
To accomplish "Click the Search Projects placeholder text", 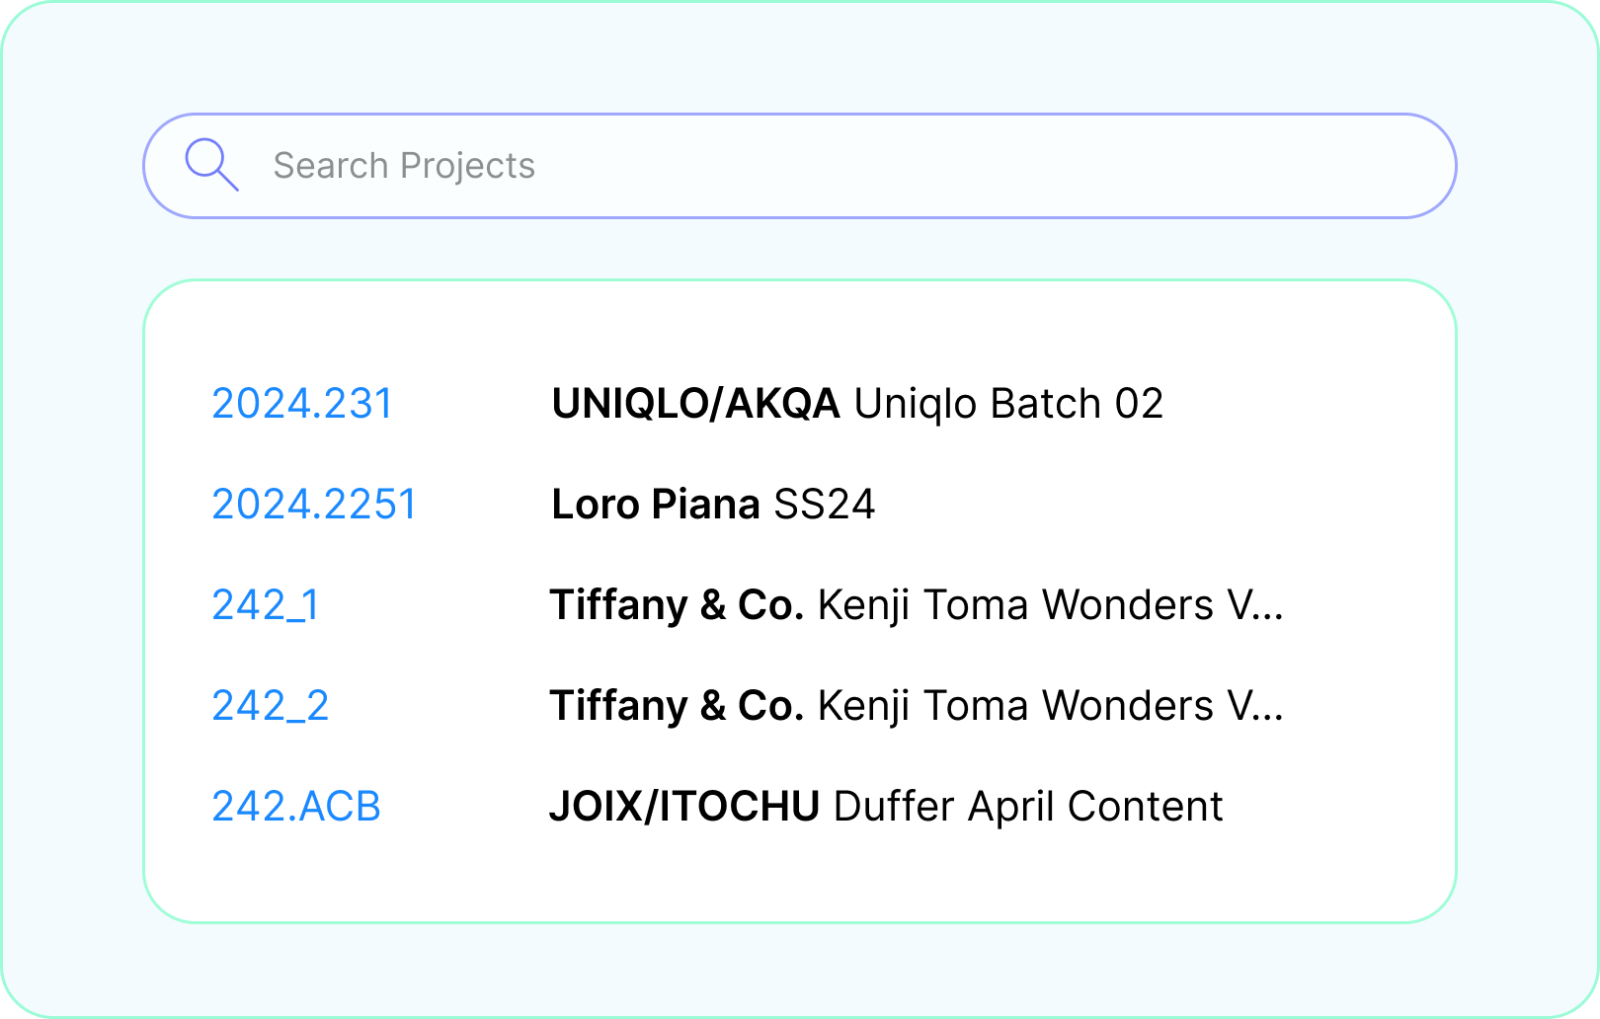I will (x=404, y=166).
